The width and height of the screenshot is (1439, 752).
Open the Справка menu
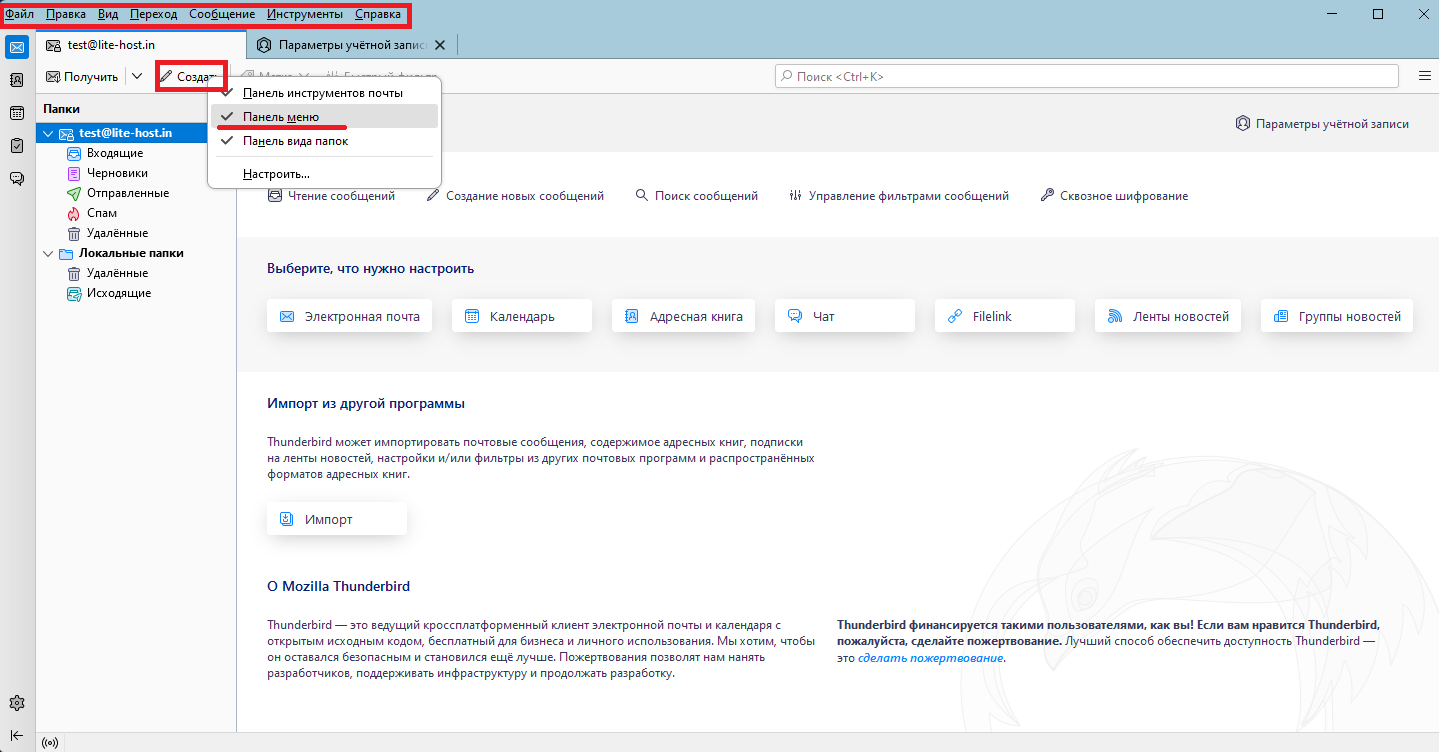378,14
